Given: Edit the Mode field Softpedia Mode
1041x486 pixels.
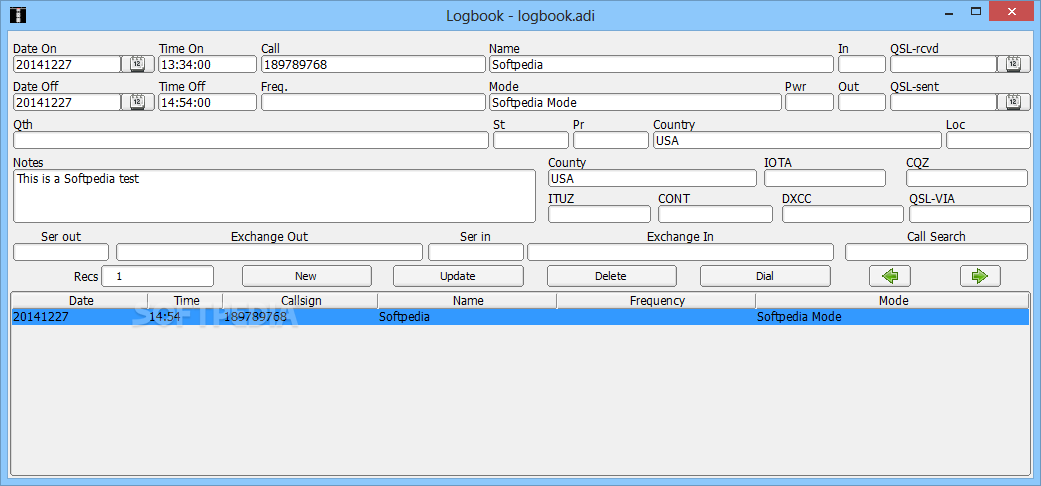Looking at the screenshot, I should coord(635,102).
